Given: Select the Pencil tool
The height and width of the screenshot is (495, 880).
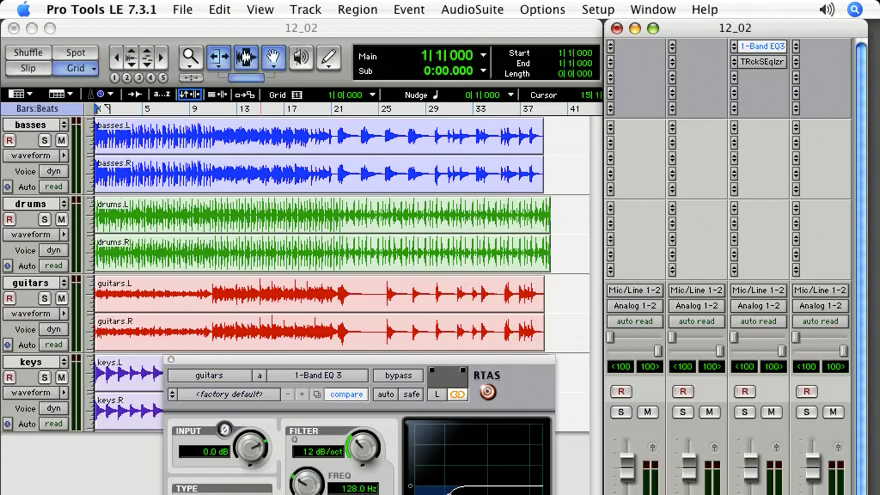Looking at the screenshot, I should pyautogui.click(x=328, y=57).
